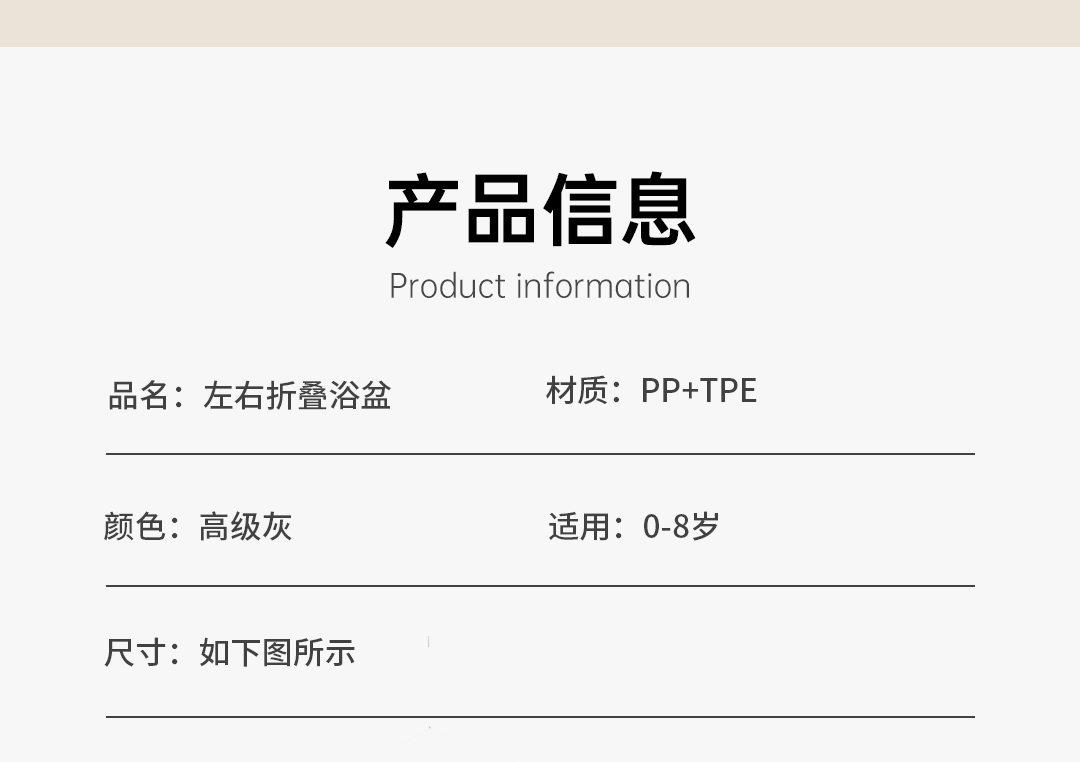This screenshot has width=1080, height=762.
Task: Click the divider line under 尺寸 row
Action: pos(540,717)
